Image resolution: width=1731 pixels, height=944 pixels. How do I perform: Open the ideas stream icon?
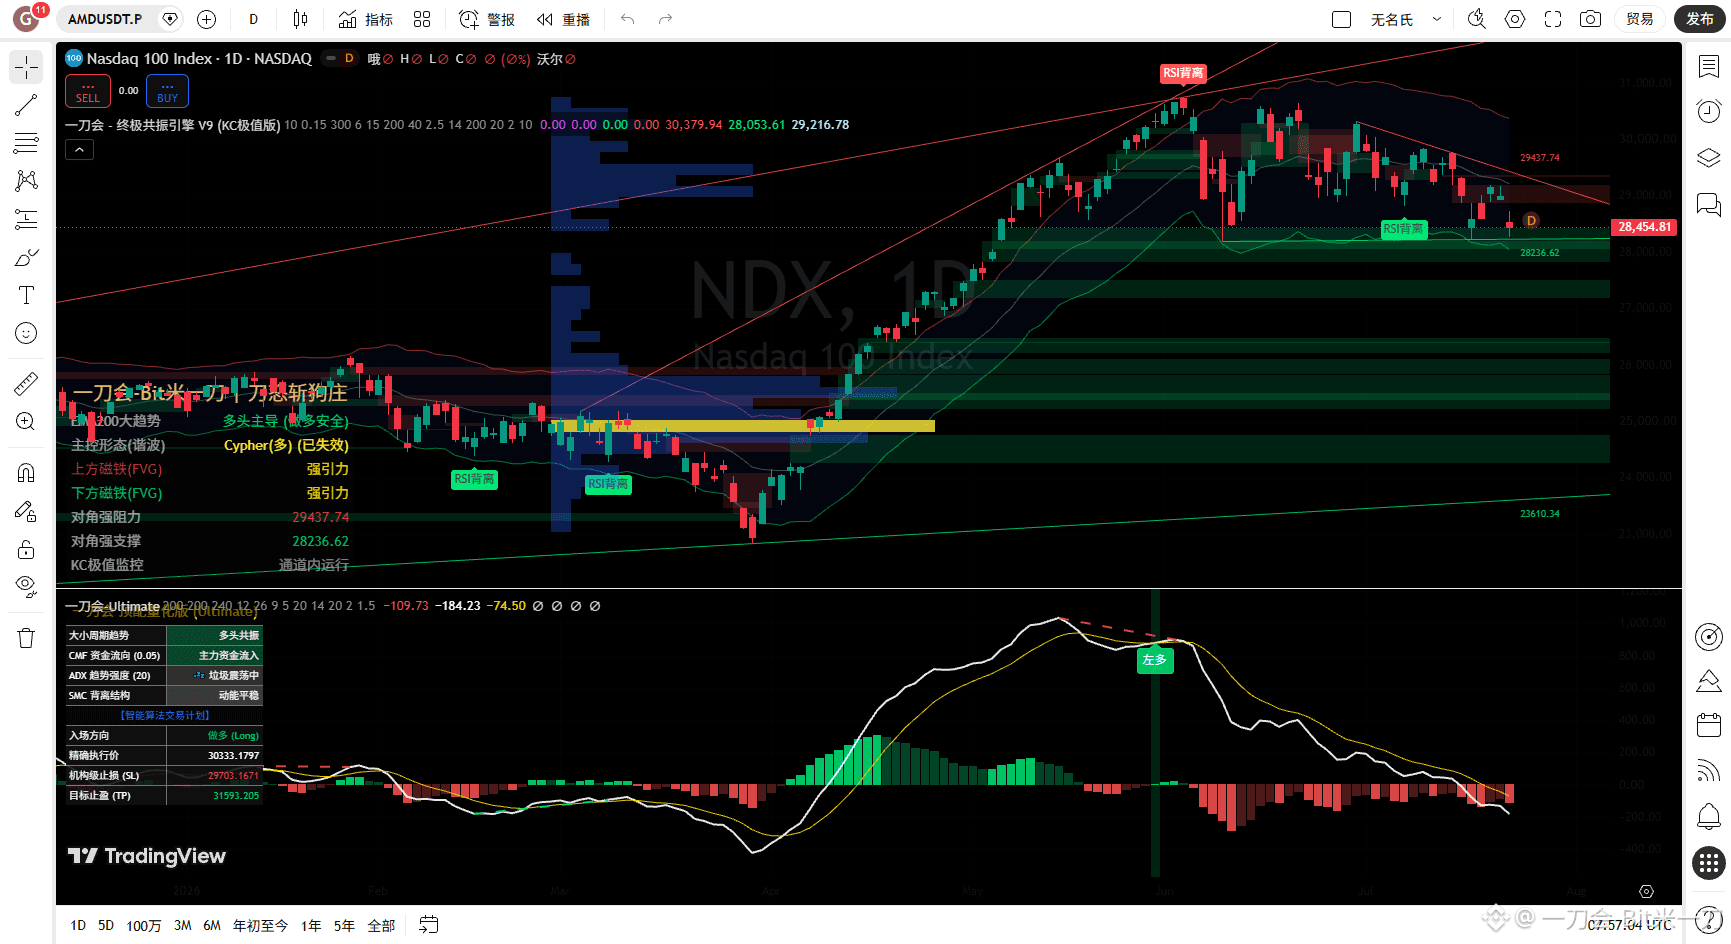(x=1709, y=771)
